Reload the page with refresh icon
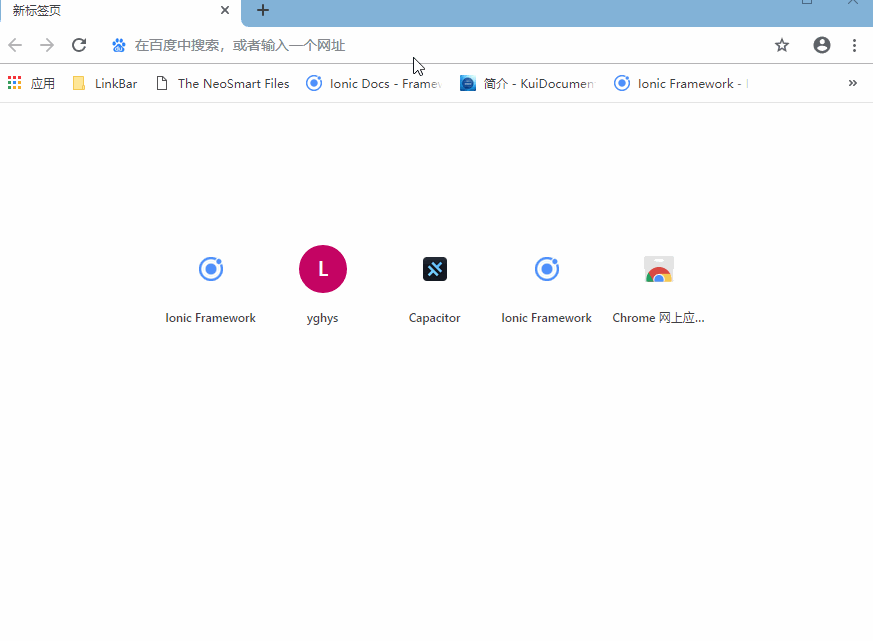Viewport: 873px width, 641px height. 79,45
